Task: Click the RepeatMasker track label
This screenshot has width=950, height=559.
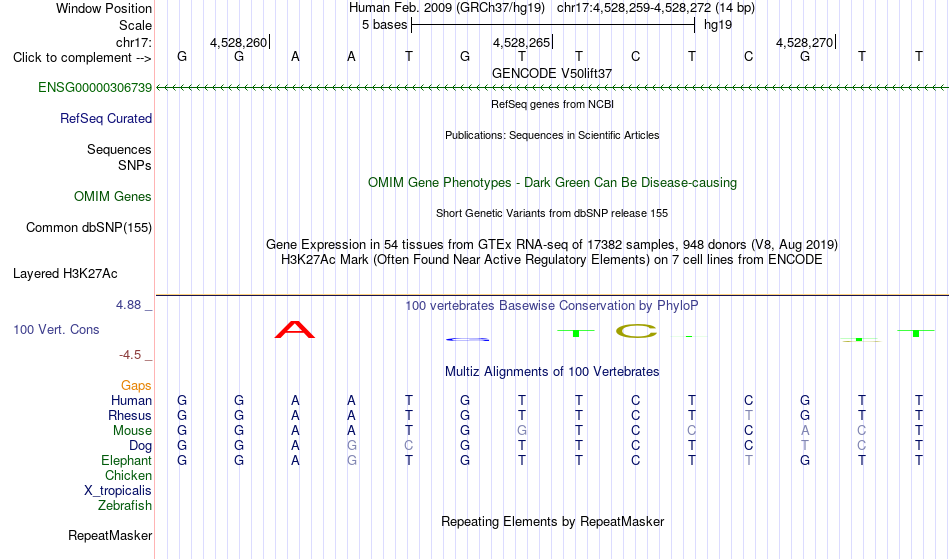Action: 110,535
